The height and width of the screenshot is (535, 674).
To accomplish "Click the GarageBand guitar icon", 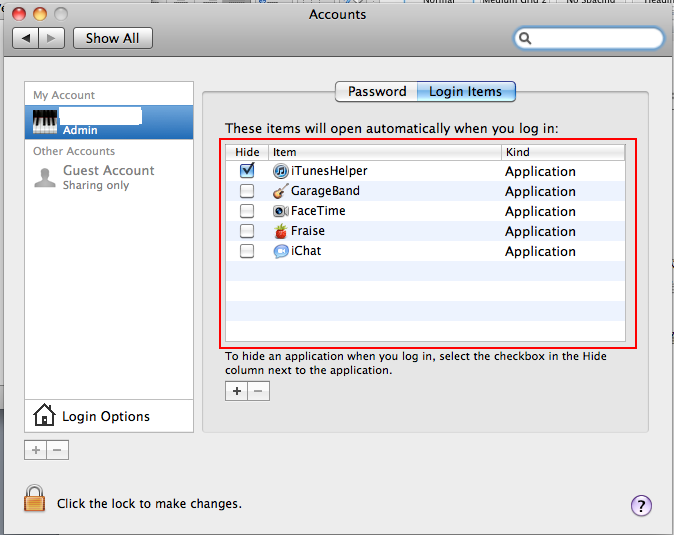I will tap(281, 191).
